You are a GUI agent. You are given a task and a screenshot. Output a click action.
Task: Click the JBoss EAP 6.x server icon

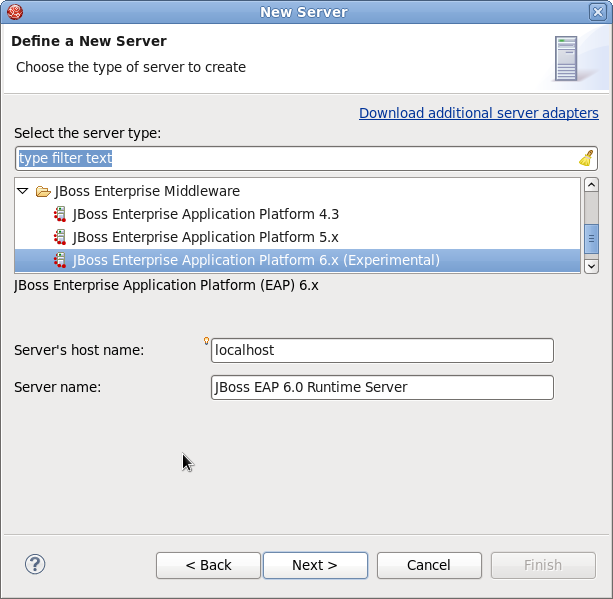pos(60,260)
